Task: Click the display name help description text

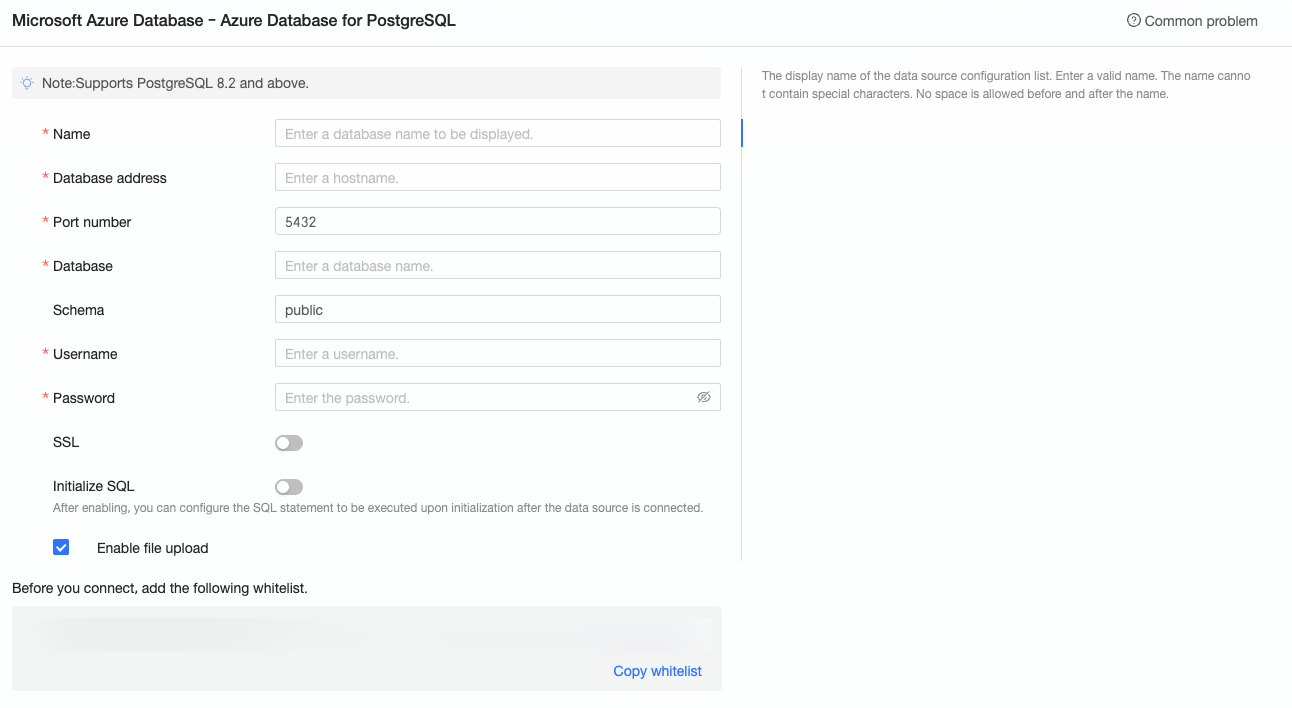Action: coord(1005,85)
